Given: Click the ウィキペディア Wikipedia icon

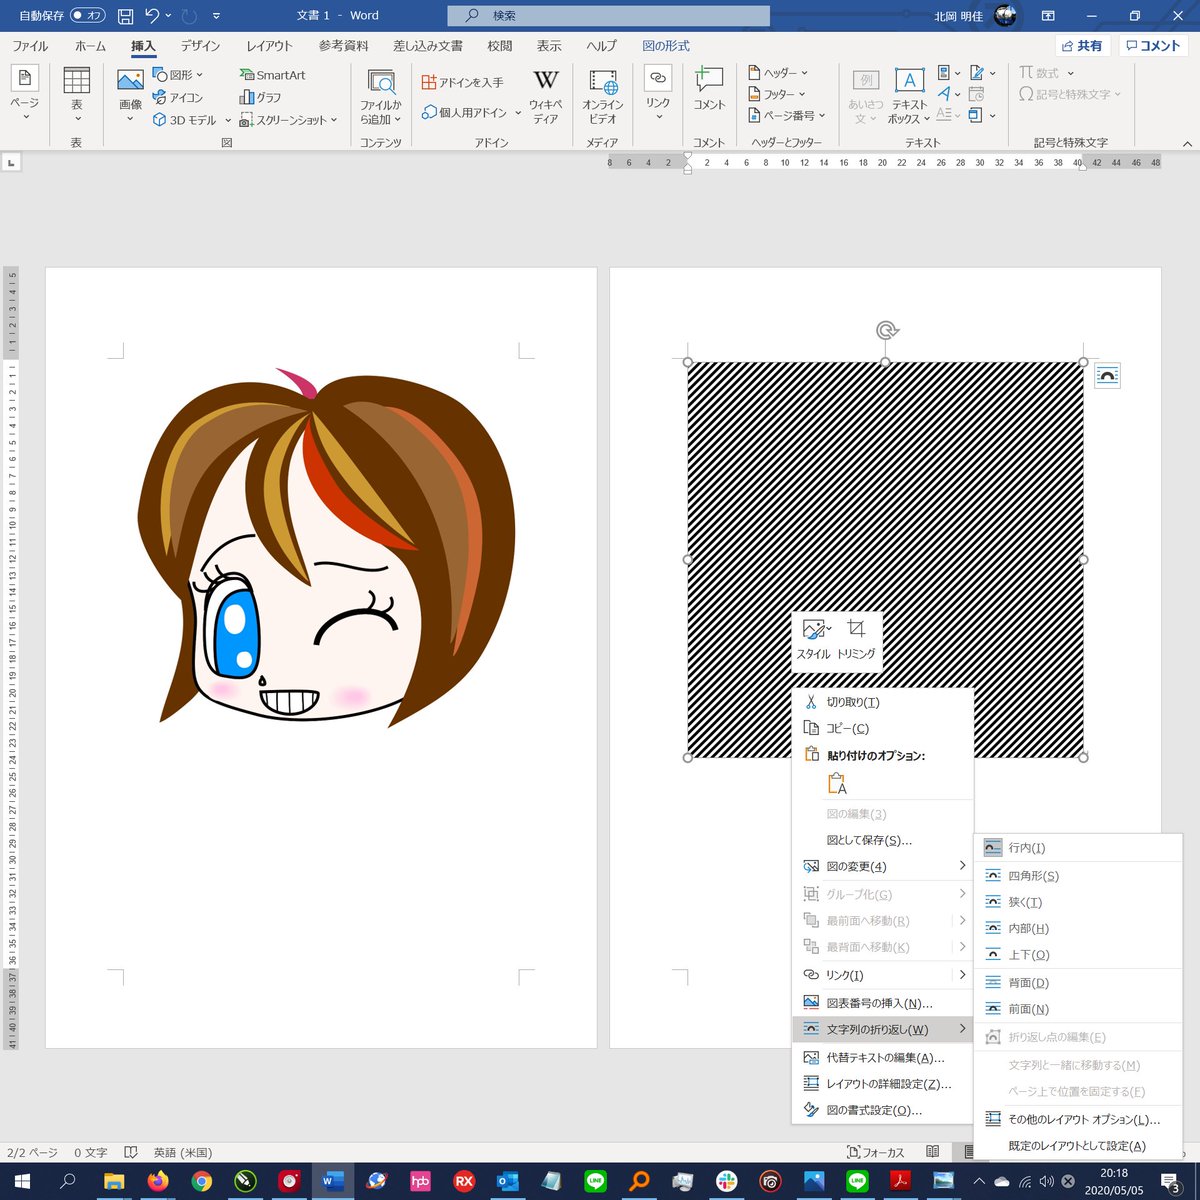Looking at the screenshot, I should tap(545, 96).
